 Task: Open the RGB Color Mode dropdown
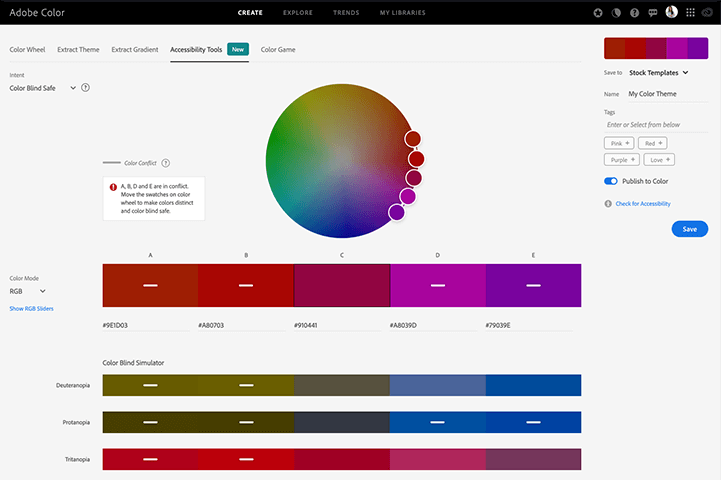pyautogui.click(x=28, y=291)
